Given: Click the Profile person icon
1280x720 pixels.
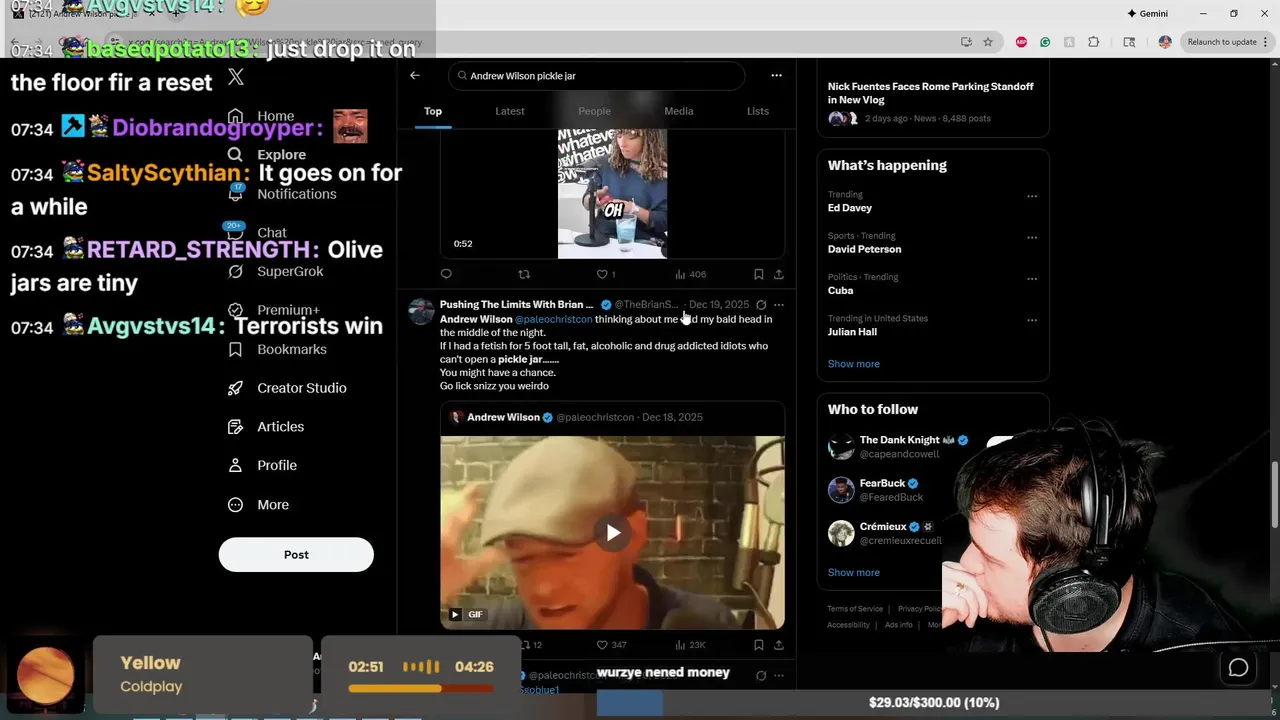Looking at the screenshot, I should (235, 465).
